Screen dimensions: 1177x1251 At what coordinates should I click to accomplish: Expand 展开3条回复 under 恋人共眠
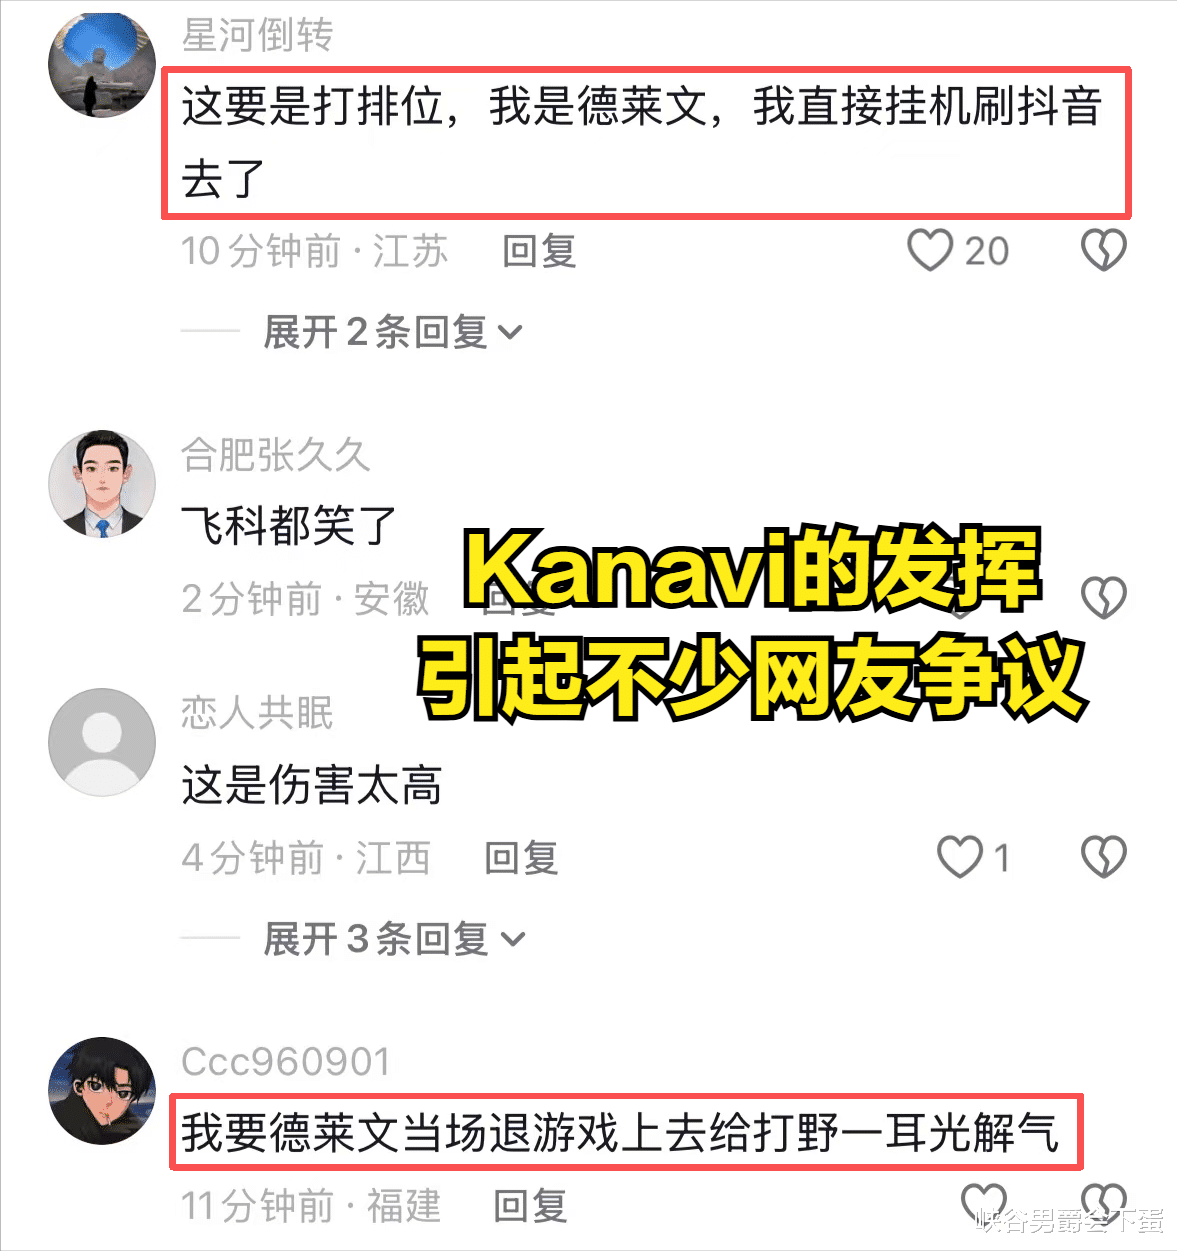pyautogui.click(x=393, y=938)
